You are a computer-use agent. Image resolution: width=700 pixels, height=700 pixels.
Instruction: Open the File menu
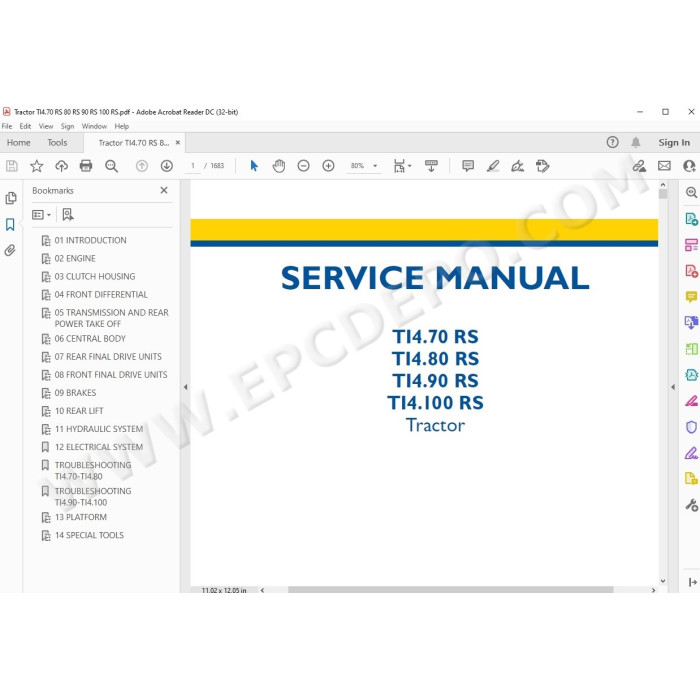7,126
